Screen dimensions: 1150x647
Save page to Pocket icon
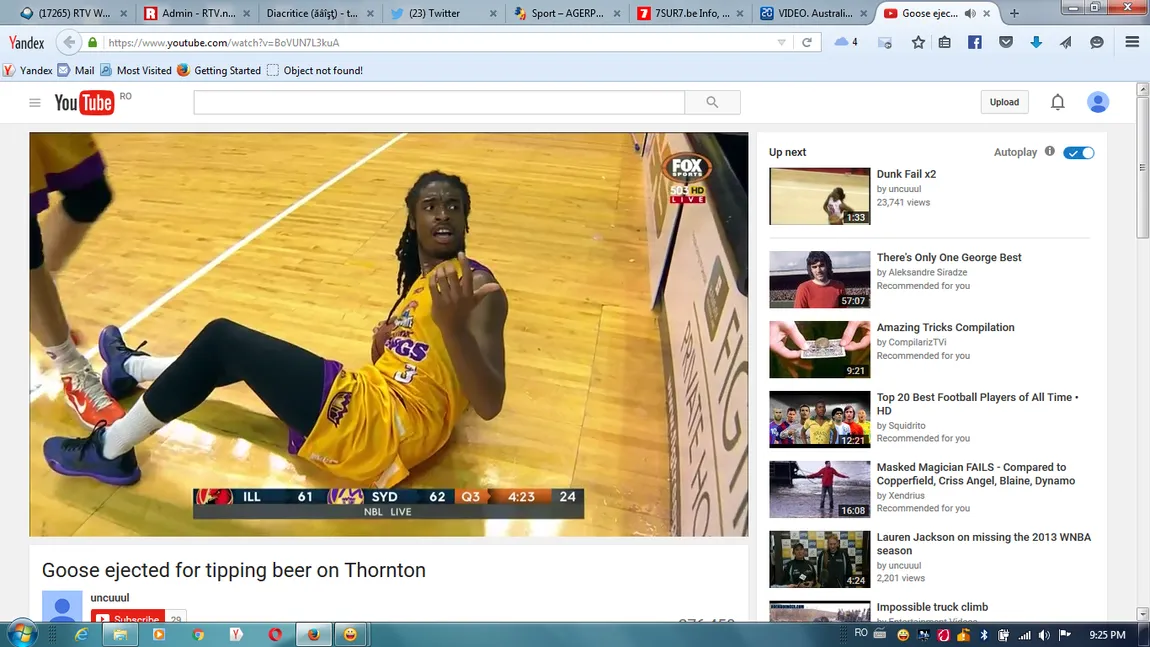1006,43
